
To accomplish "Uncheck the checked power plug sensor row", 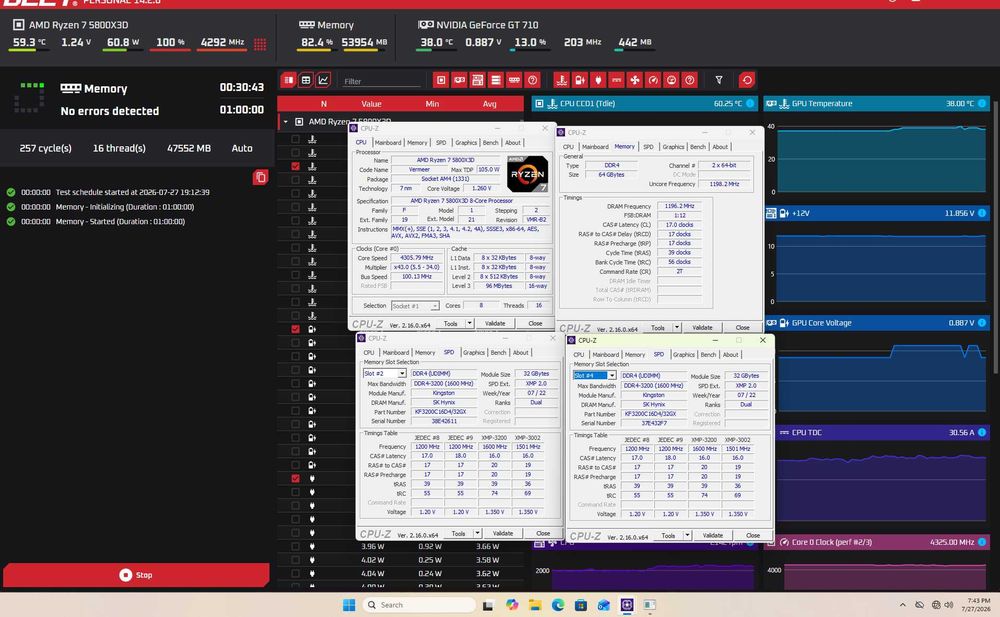I will click(295, 479).
